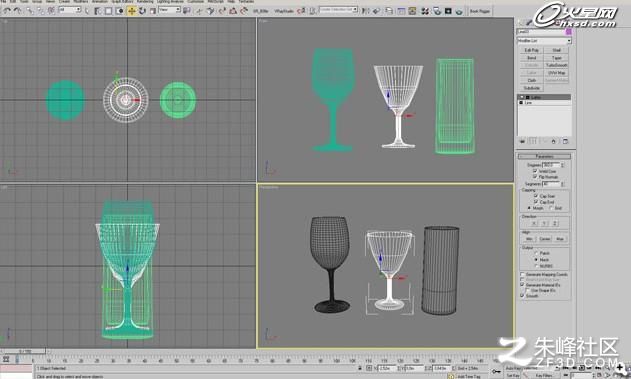Click the Quick Render teapot icon
Screen dimensions: 631x379
[x=459, y=11]
